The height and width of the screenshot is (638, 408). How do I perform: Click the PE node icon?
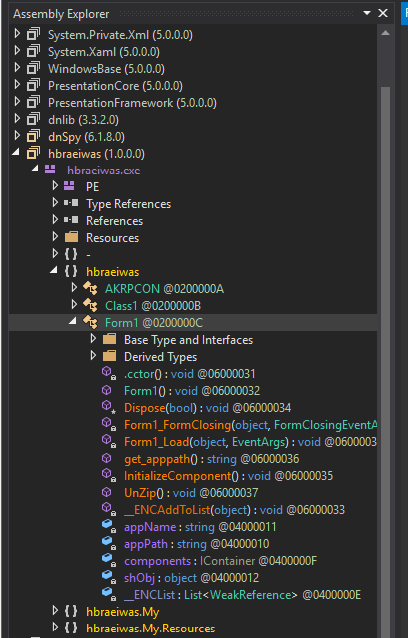point(70,186)
